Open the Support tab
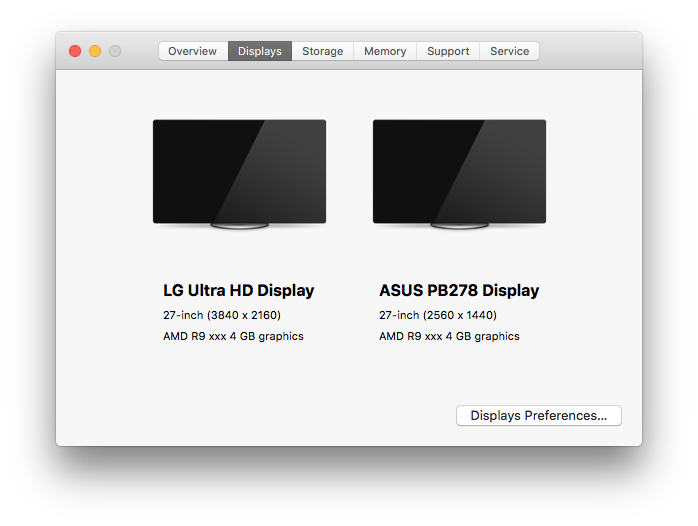This screenshot has width=698, height=526. pos(448,51)
